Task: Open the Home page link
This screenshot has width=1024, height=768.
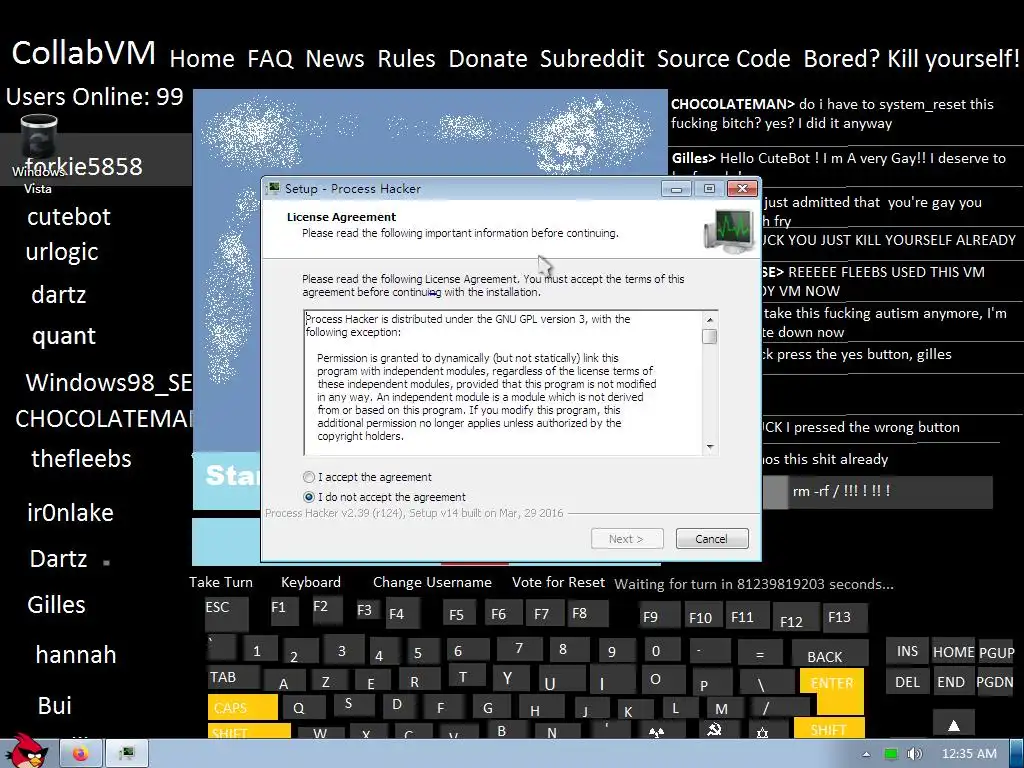Action: tap(202, 59)
